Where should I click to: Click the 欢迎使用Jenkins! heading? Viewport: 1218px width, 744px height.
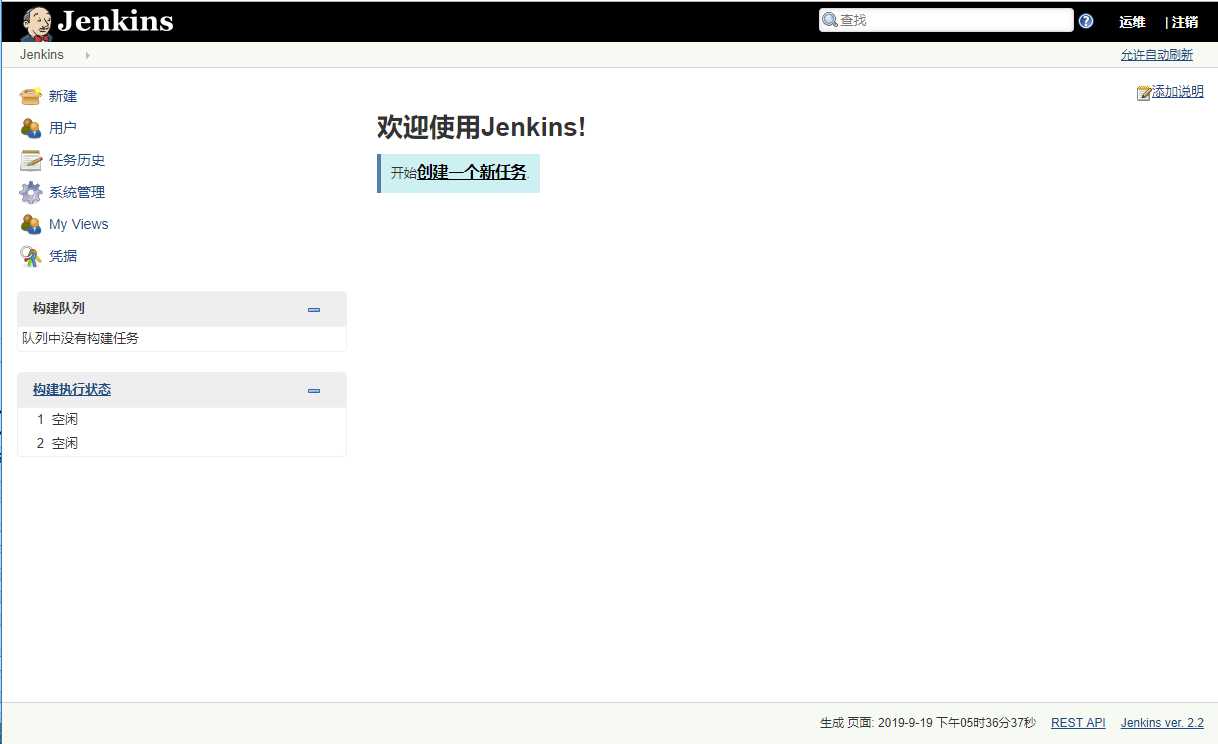click(x=481, y=127)
